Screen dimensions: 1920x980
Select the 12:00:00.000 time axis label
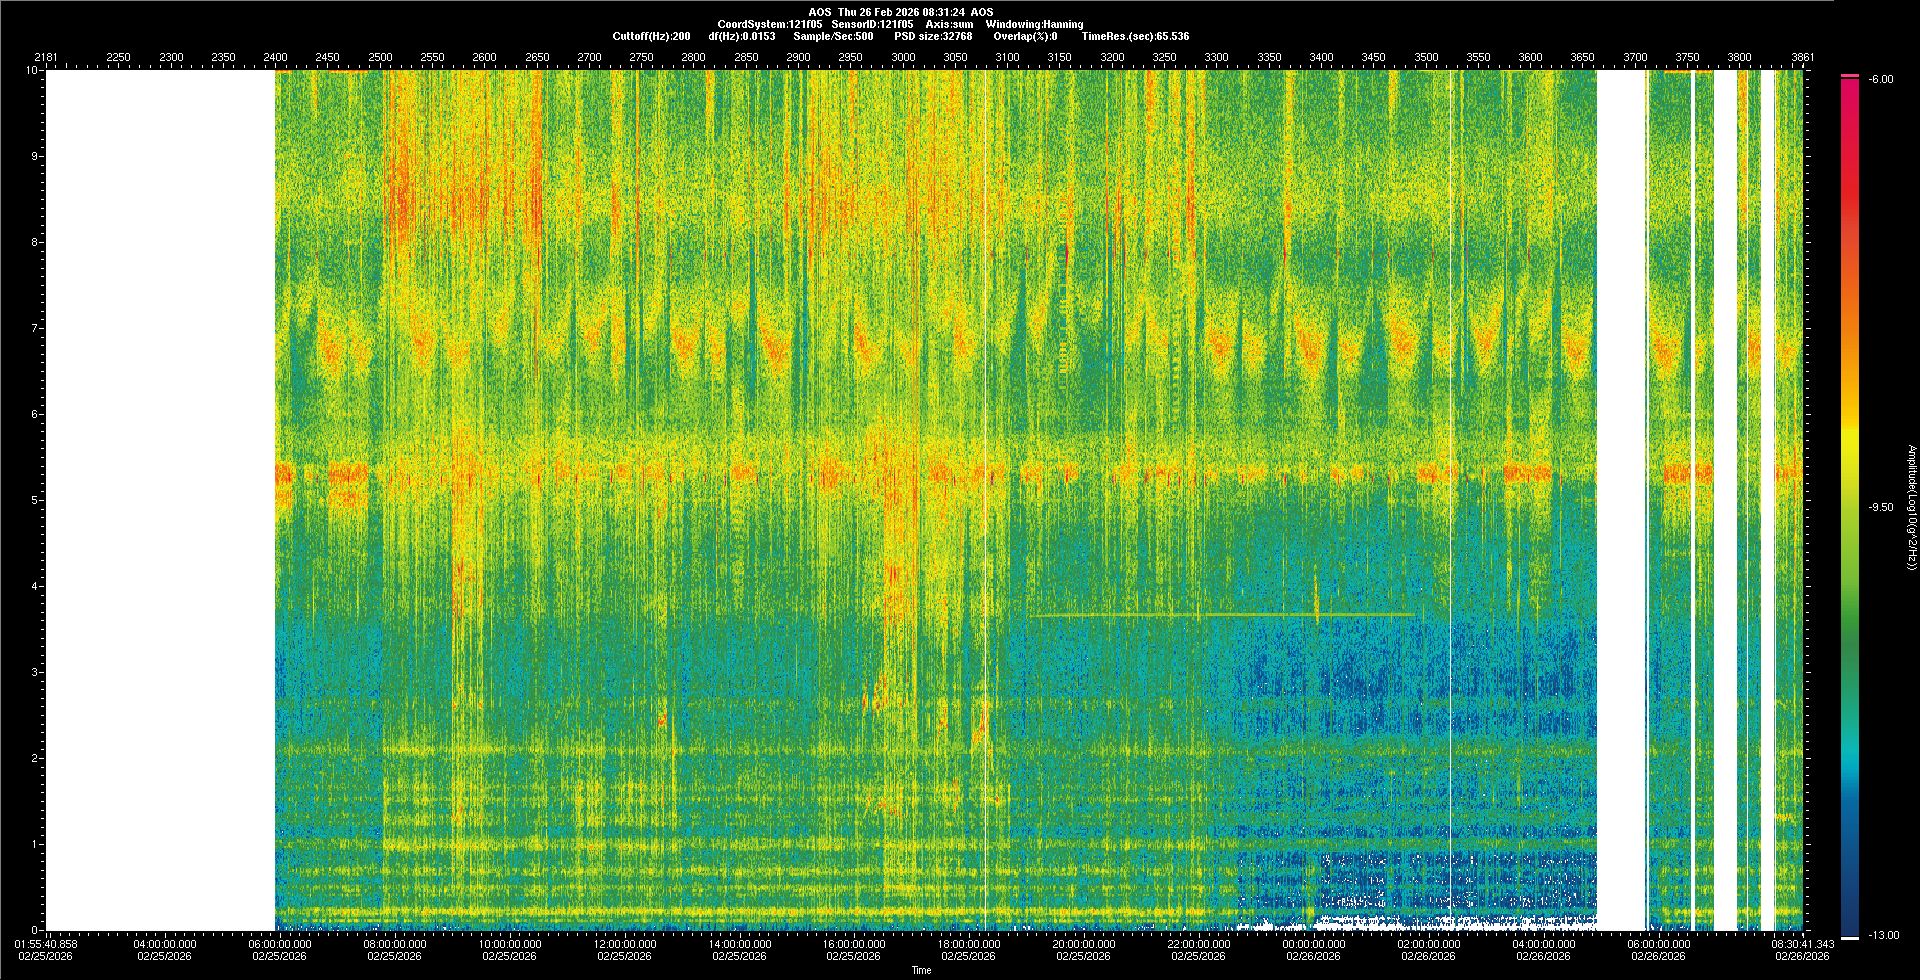point(624,944)
